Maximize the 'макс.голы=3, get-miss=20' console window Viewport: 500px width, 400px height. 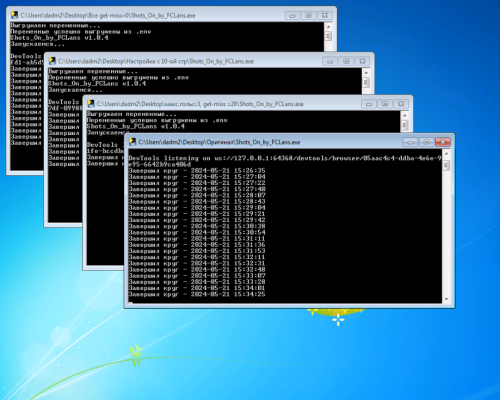tap(385, 104)
